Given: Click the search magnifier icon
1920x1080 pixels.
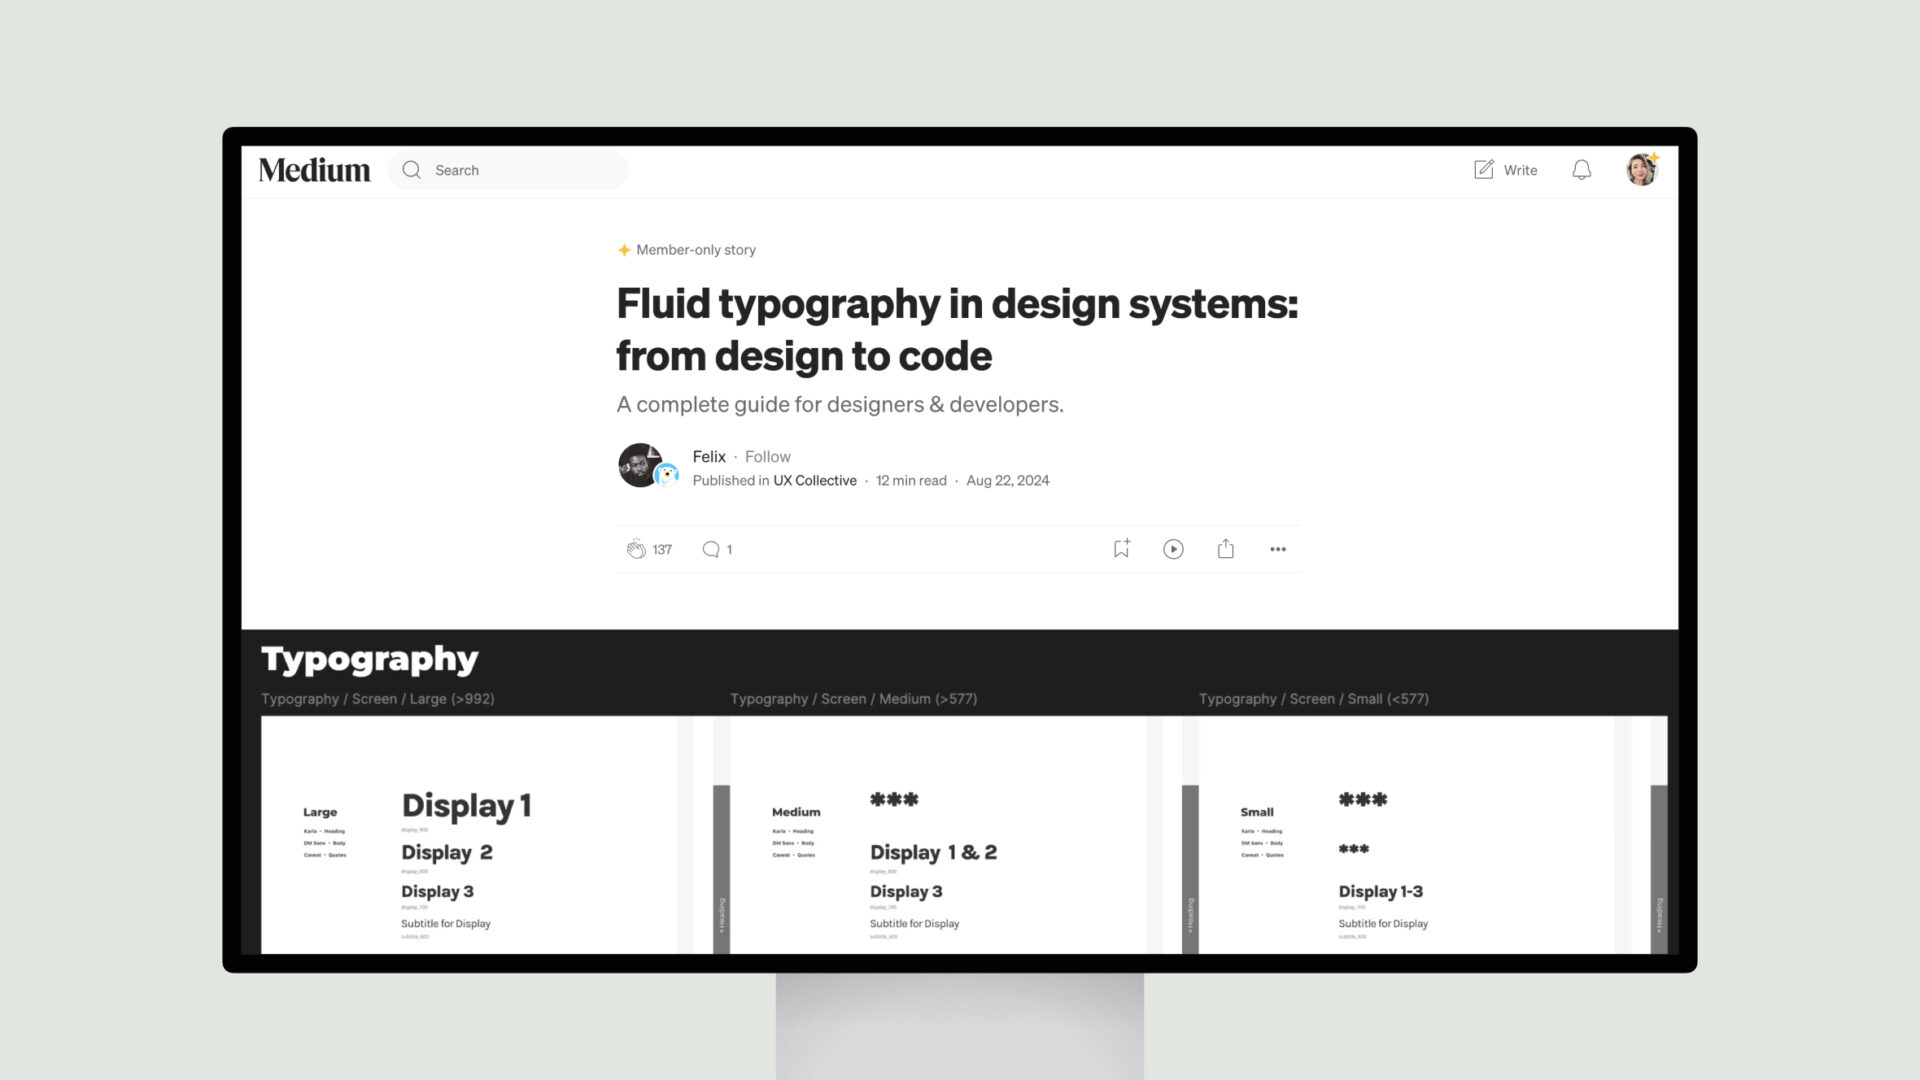Looking at the screenshot, I should click(410, 169).
